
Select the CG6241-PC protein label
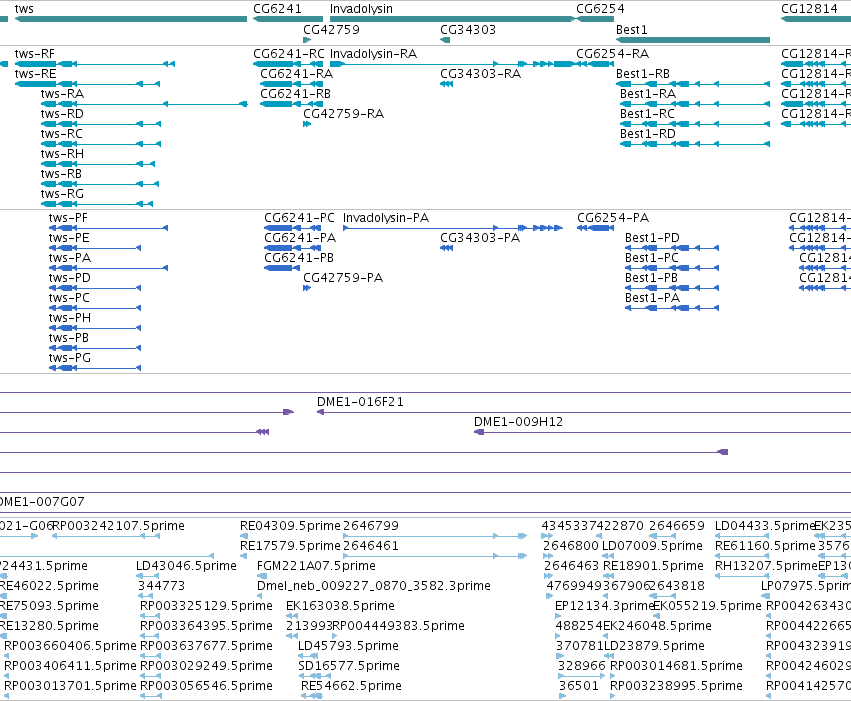pos(300,218)
